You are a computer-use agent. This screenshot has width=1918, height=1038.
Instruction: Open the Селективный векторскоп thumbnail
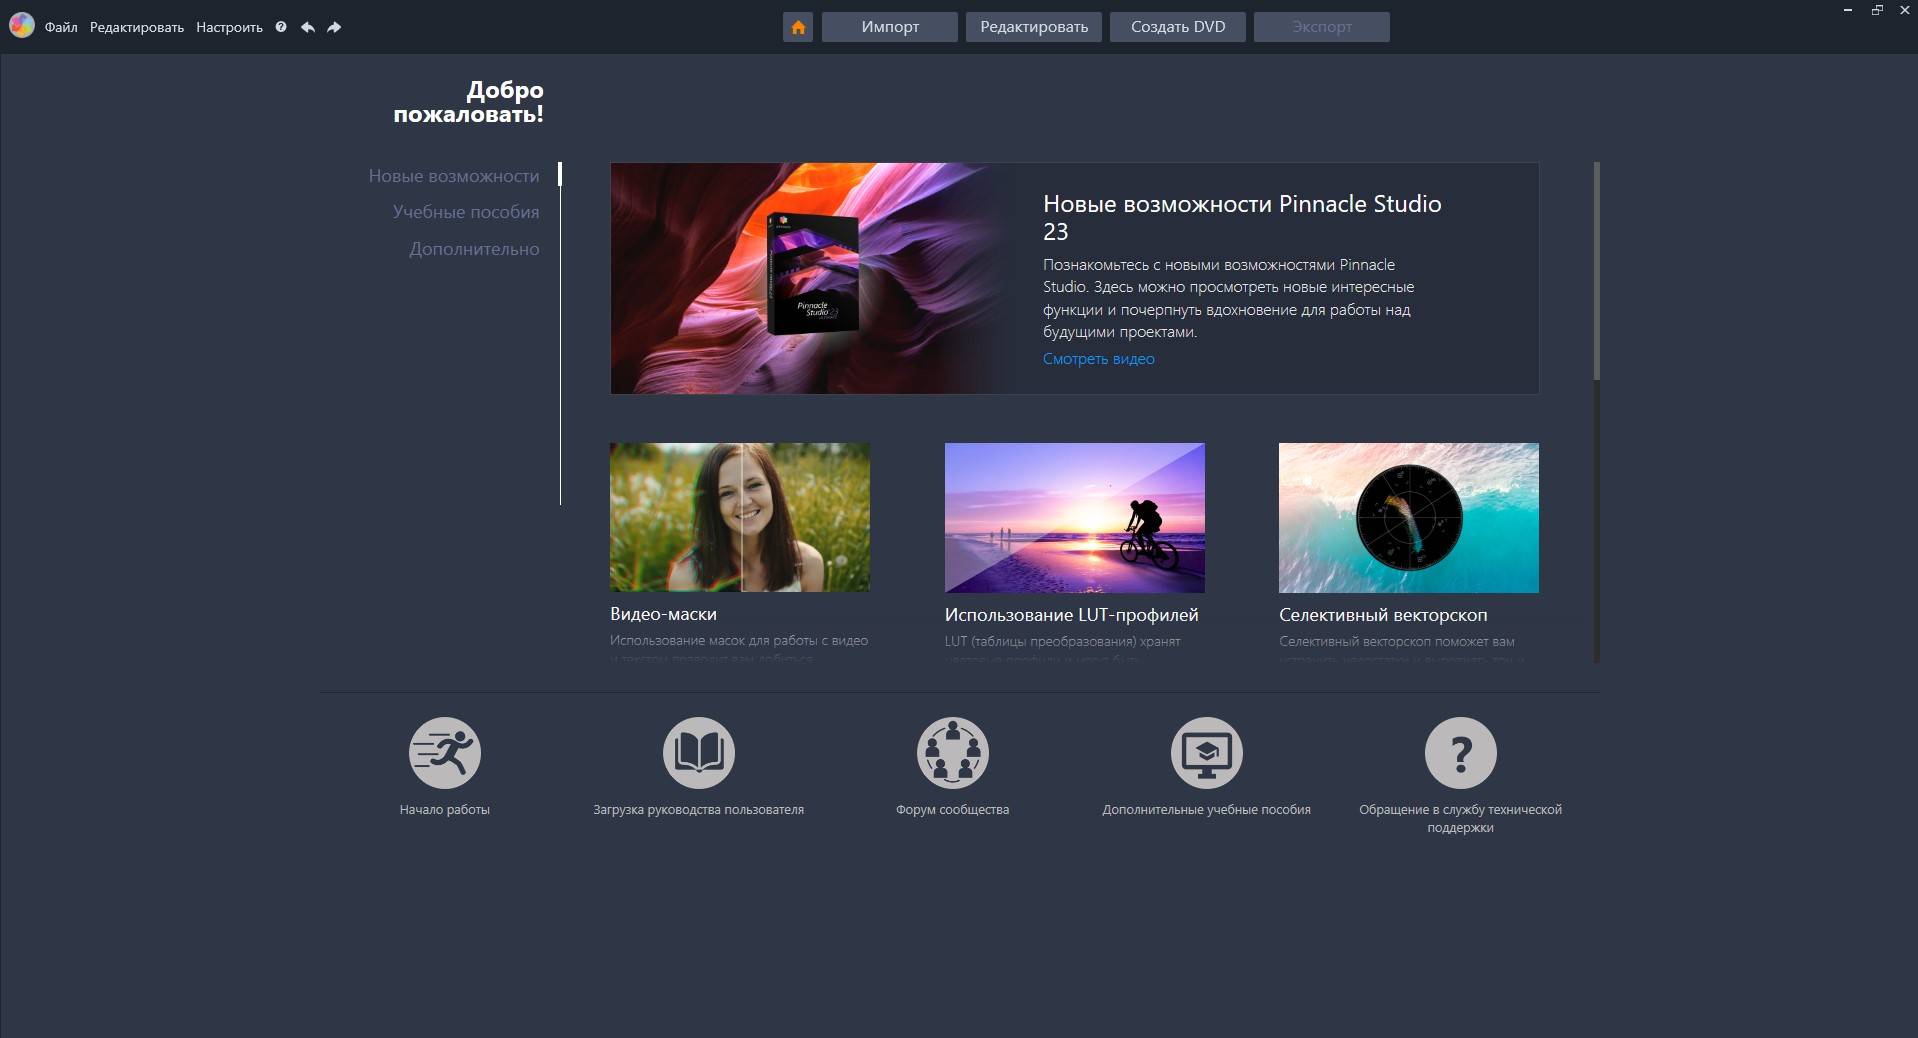pos(1408,517)
